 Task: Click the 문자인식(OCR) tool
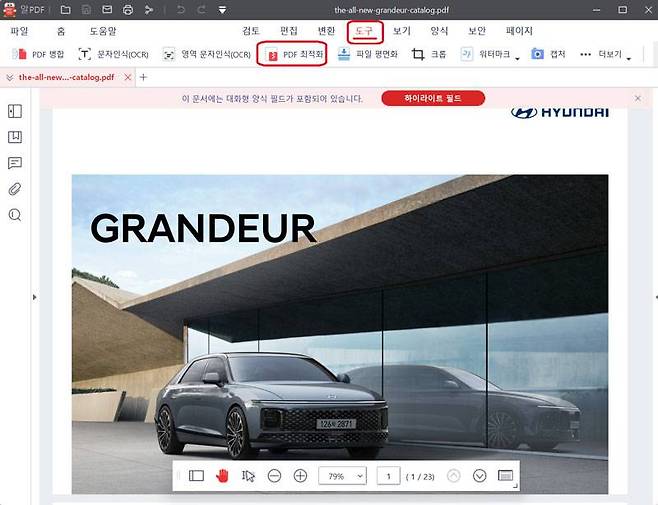pos(113,54)
